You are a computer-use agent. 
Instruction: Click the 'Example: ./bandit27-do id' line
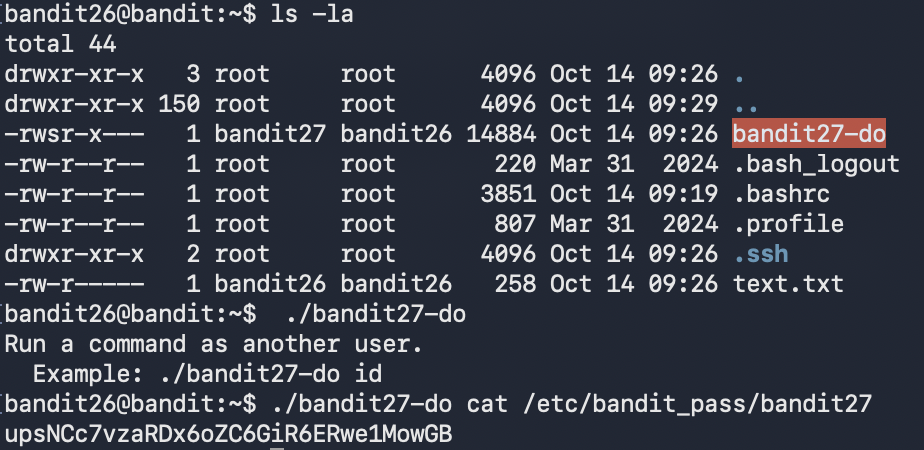point(207,375)
